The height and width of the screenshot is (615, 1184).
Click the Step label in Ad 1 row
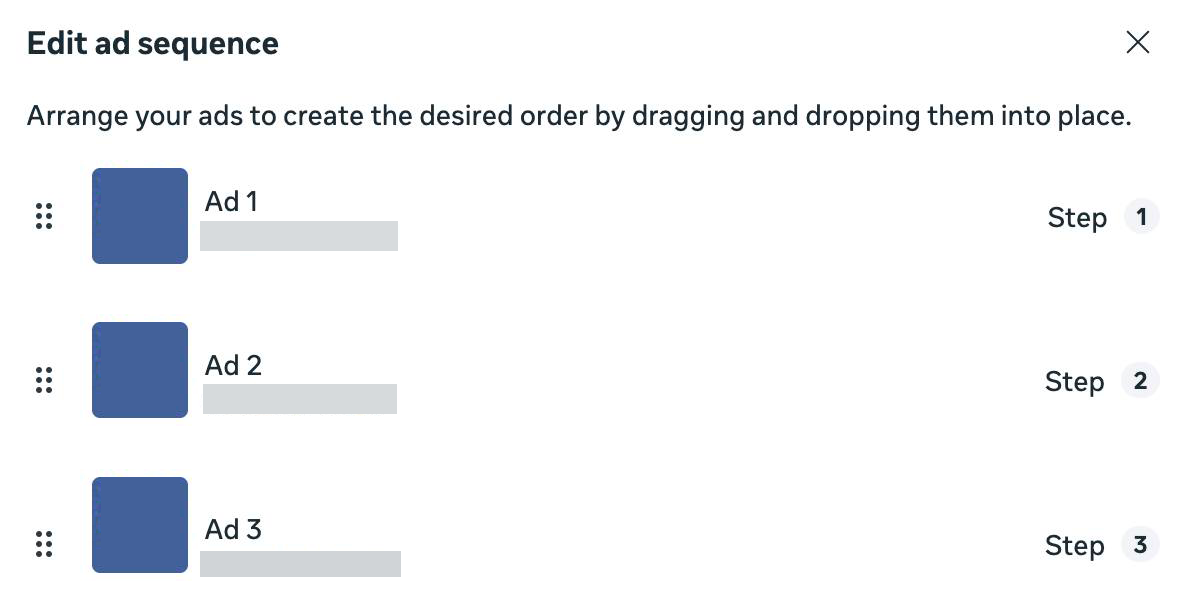(x=1077, y=218)
